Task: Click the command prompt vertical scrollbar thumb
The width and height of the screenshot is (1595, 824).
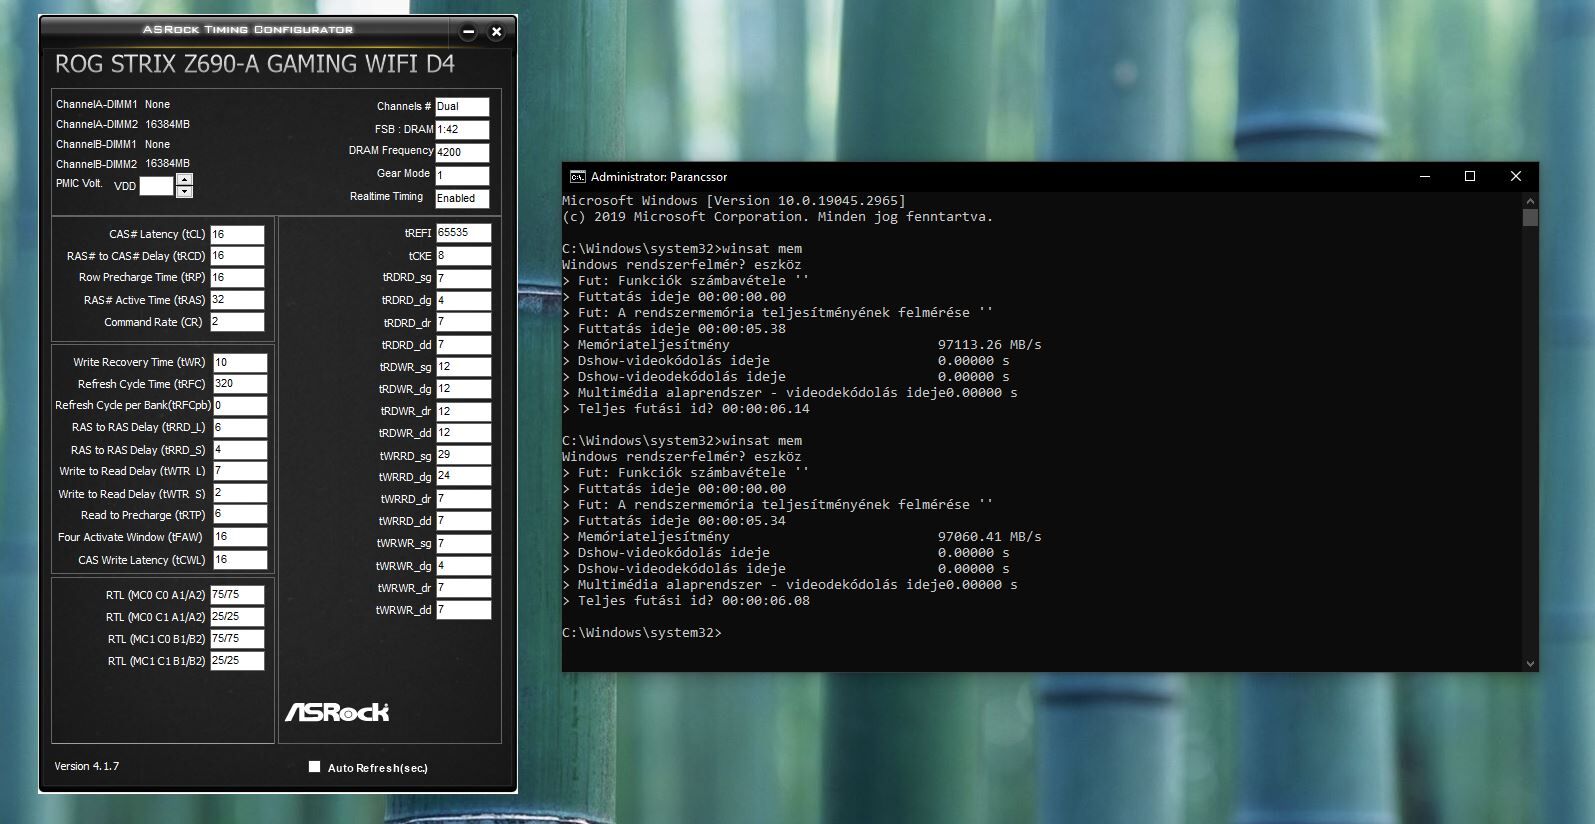Action: click(x=1530, y=217)
